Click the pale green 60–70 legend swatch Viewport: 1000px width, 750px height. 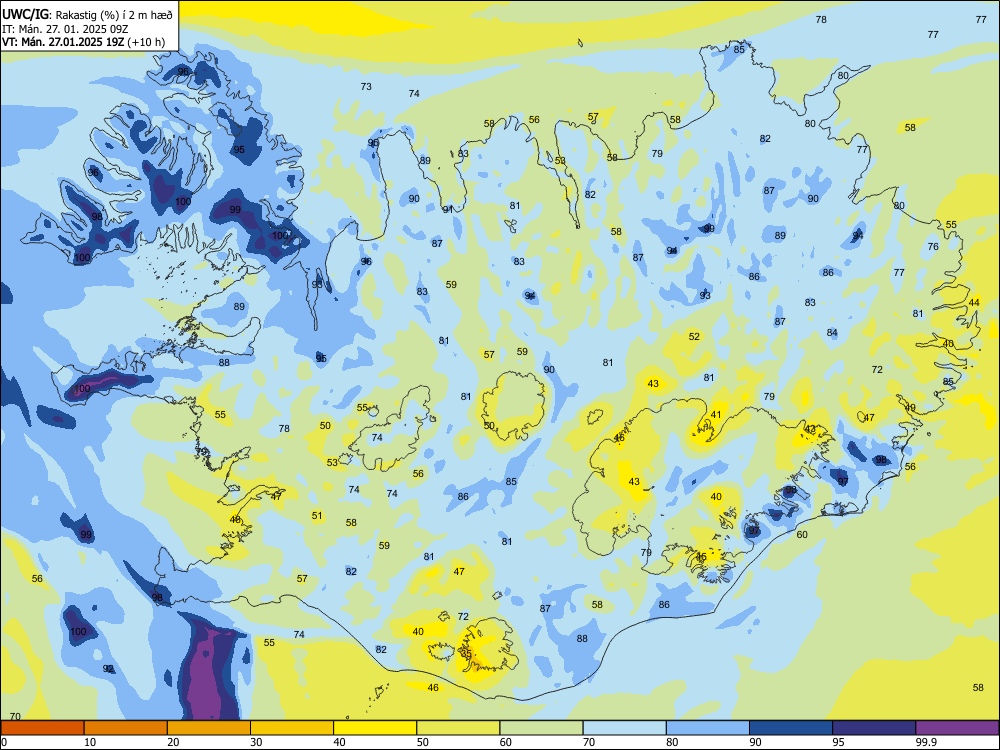[541, 728]
